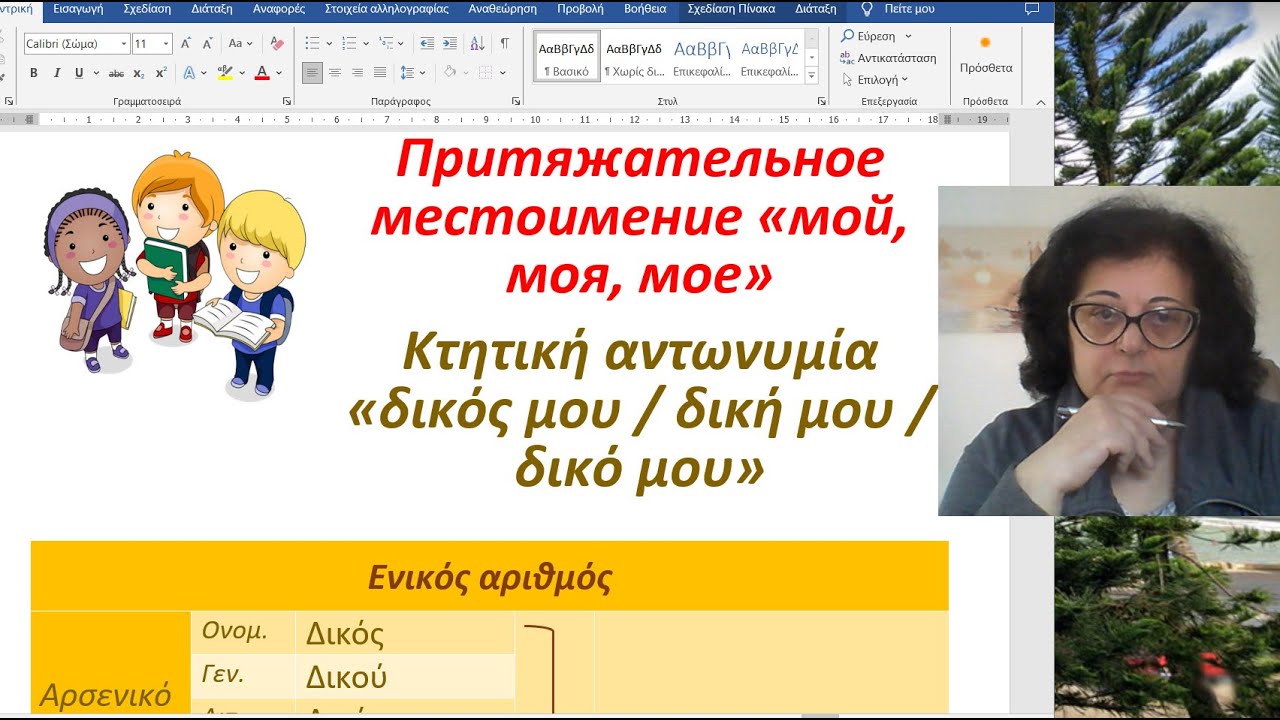Viewport: 1280px width, 720px height.
Task: Click the Δικού table cell
Action: click(x=405, y=677)
